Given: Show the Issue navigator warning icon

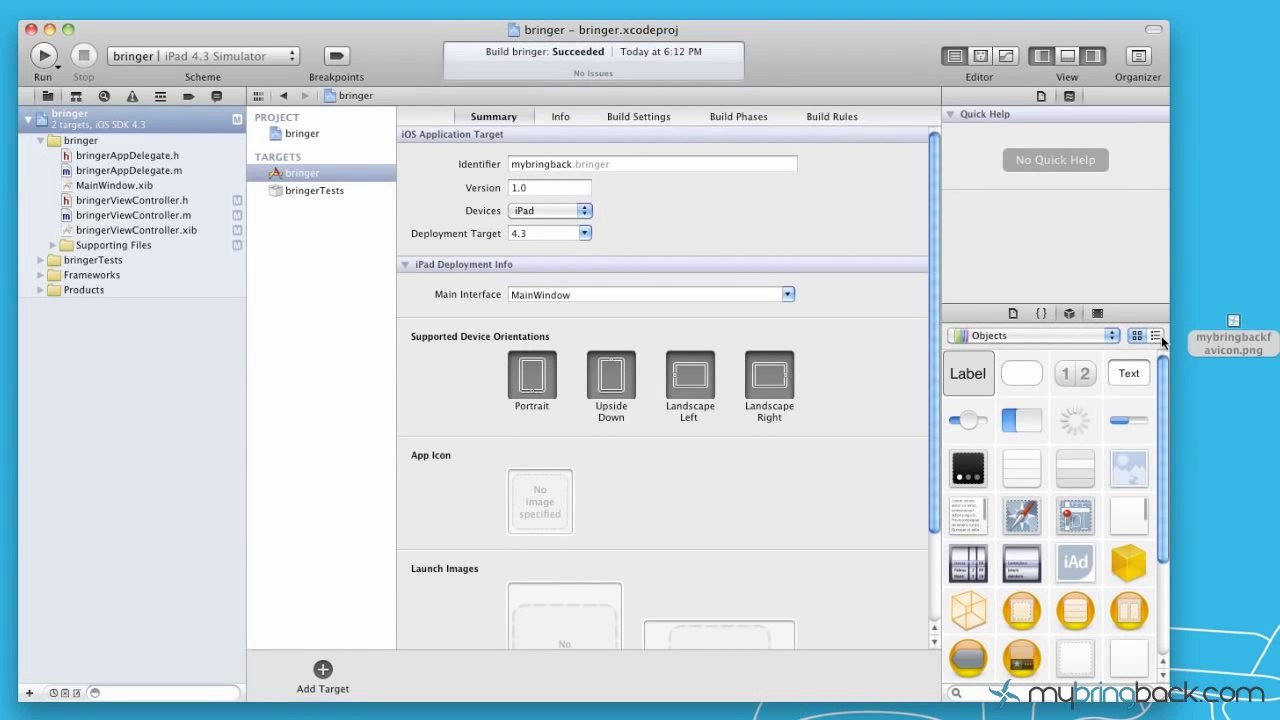Looking at the screenshot, I should (x=131, y=96).
